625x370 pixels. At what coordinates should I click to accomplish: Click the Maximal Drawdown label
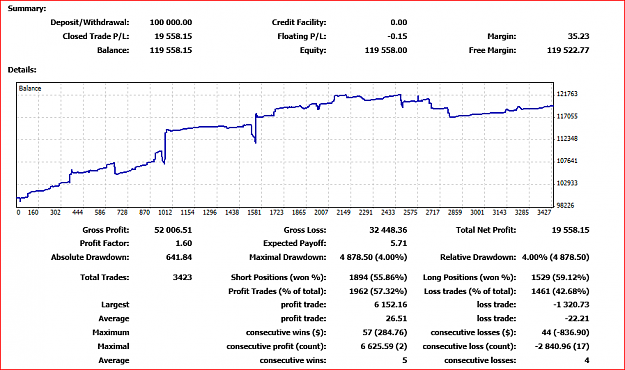288,257
